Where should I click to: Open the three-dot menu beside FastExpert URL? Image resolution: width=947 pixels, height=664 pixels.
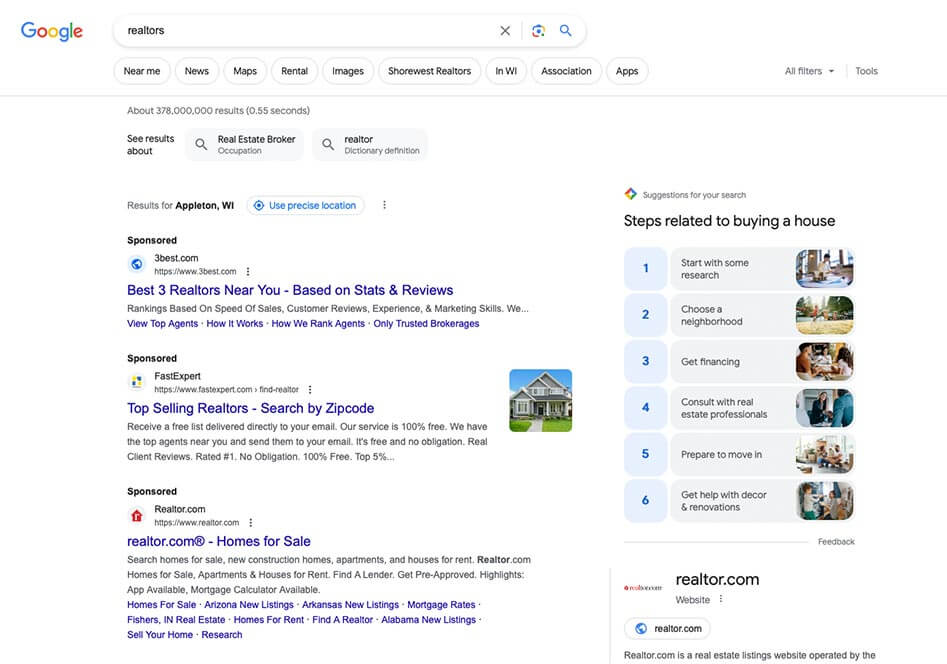tap(310, 390)
